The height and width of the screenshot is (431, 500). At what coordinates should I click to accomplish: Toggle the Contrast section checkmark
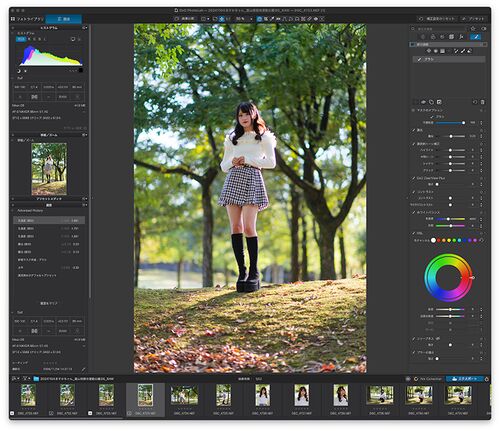[414, 192]
